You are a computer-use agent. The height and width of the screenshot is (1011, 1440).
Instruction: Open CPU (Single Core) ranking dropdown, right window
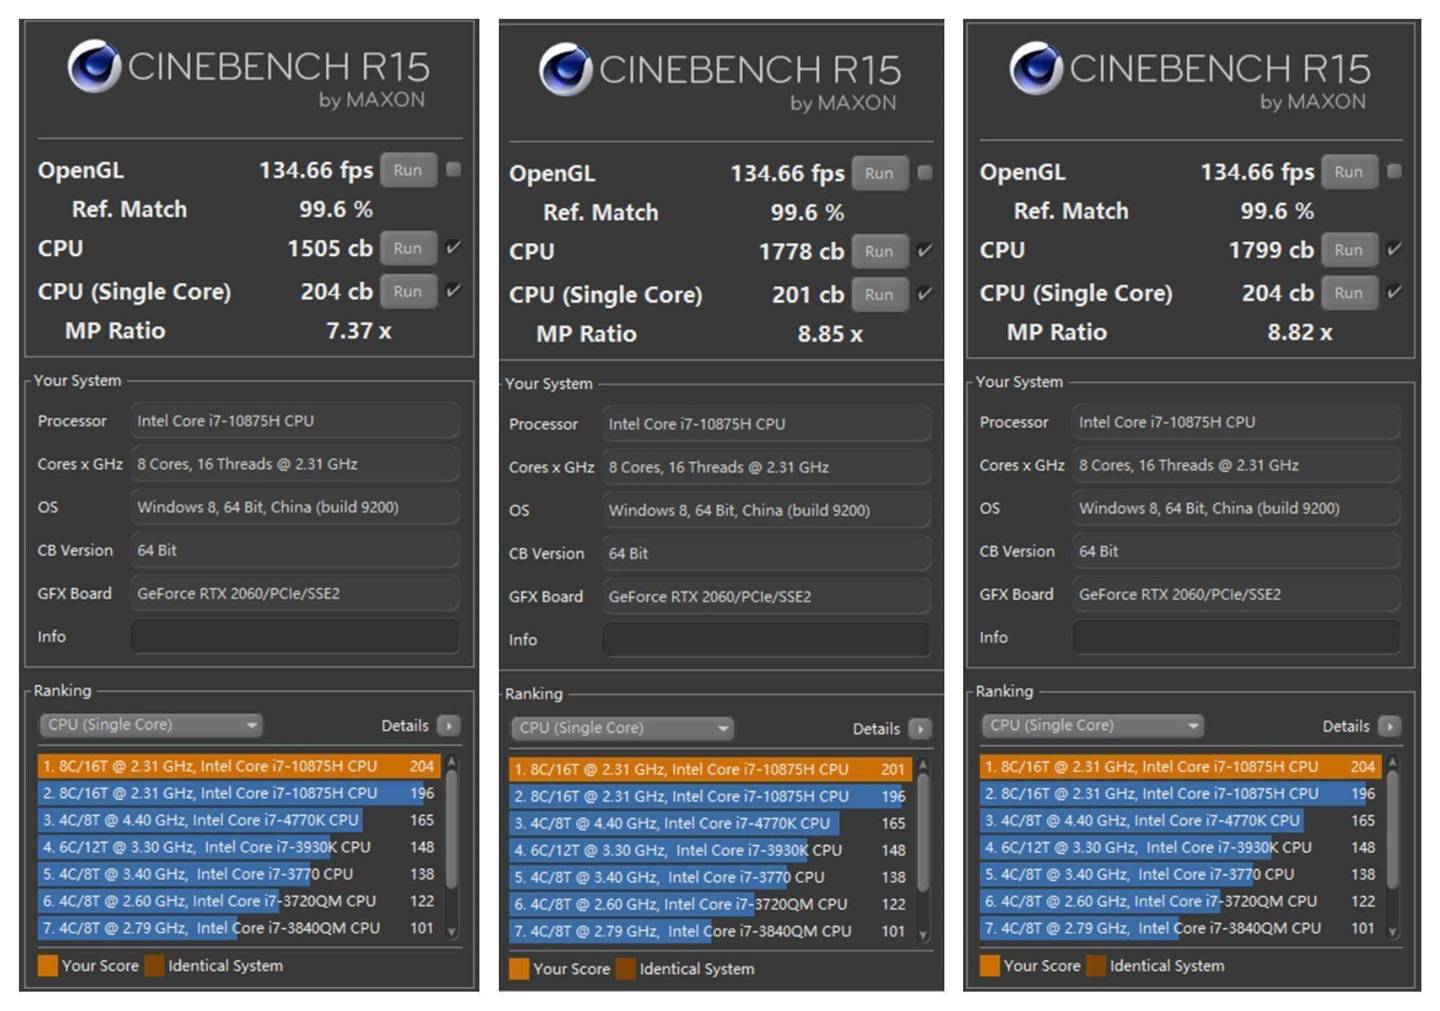[x=1092, y=726]
